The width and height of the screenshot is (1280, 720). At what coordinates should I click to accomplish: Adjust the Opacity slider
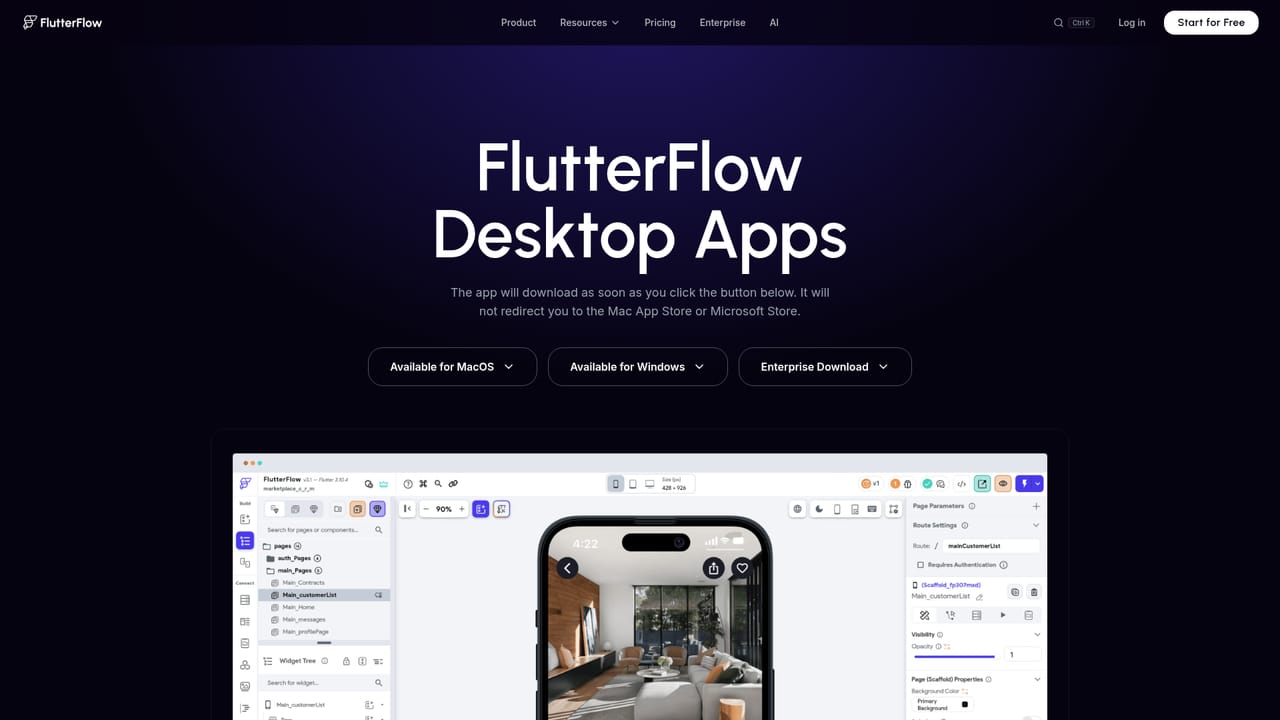tap(954, 656)
